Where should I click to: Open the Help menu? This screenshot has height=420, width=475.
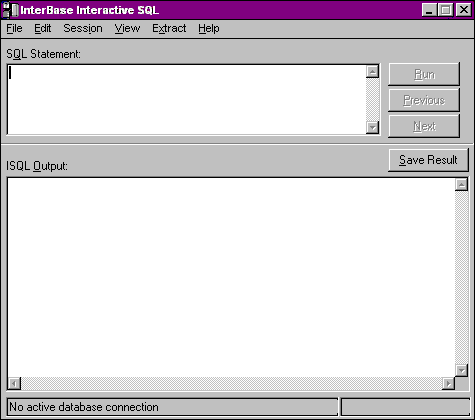point(209,28)
